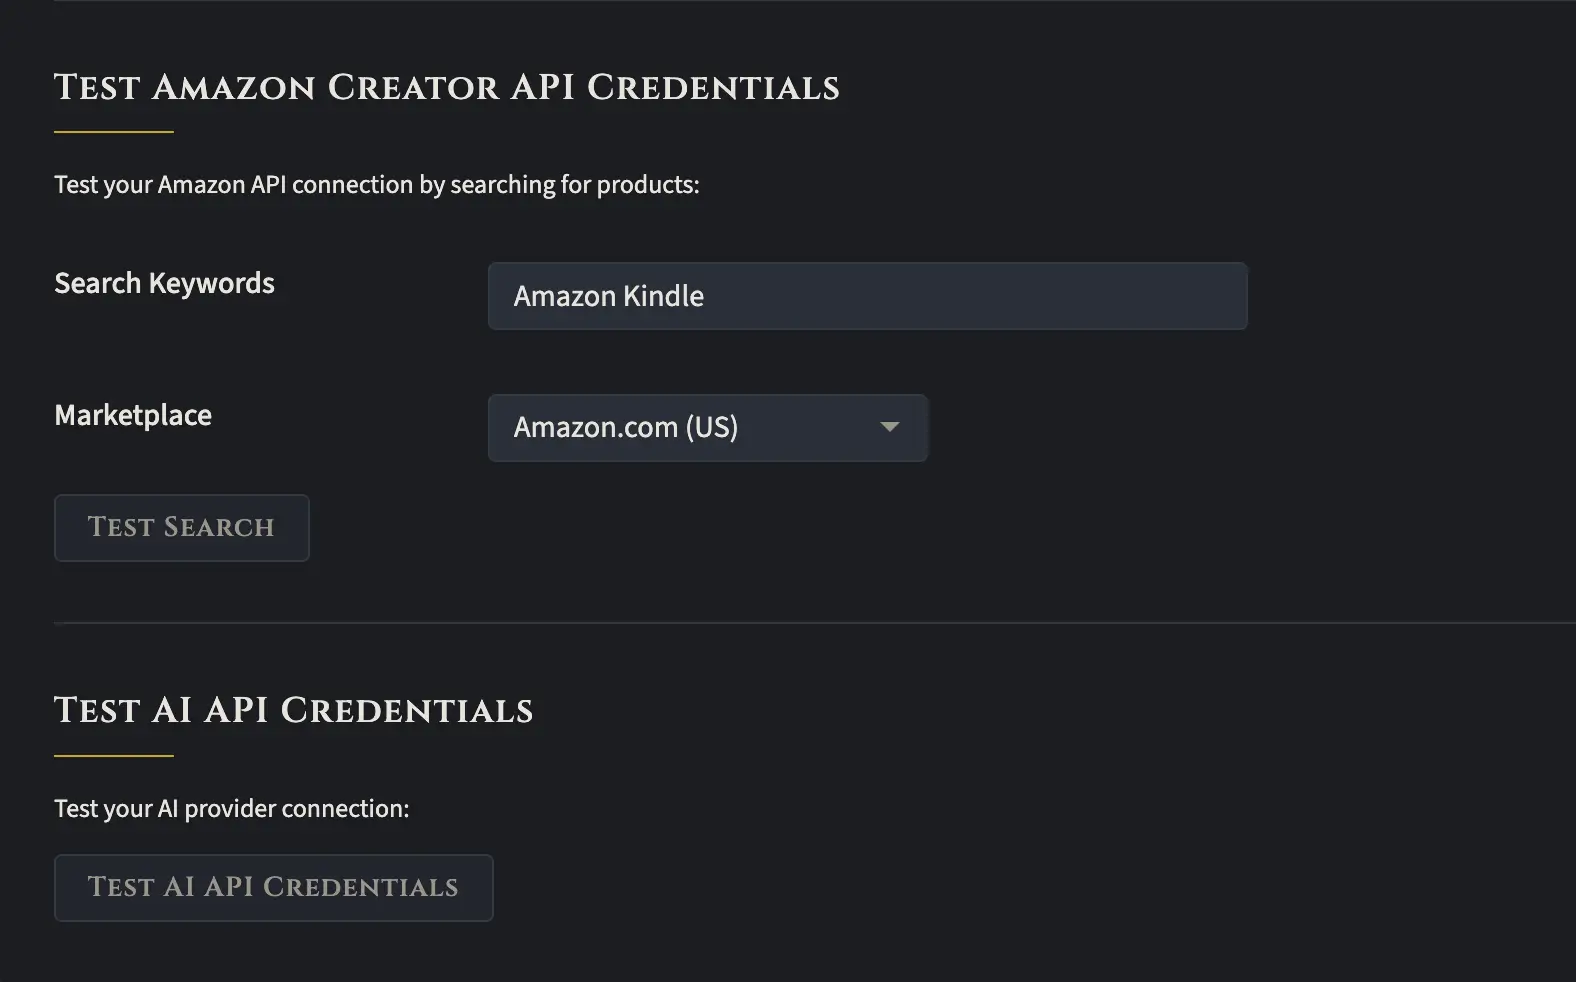Click "Test your AI provider connection" text
This screenshot has width=1576, height=982.
point(231,809)
